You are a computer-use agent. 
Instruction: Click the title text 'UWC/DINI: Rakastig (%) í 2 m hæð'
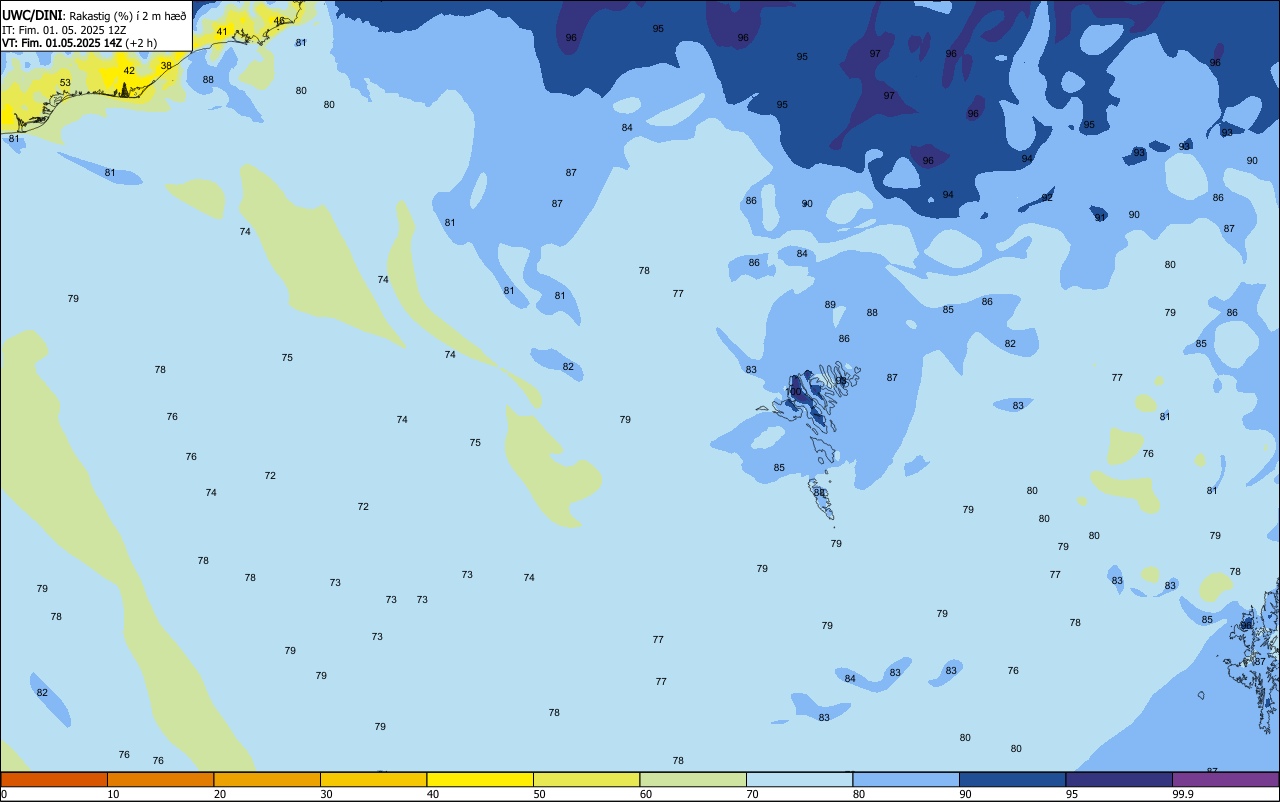tap(94, 15)
